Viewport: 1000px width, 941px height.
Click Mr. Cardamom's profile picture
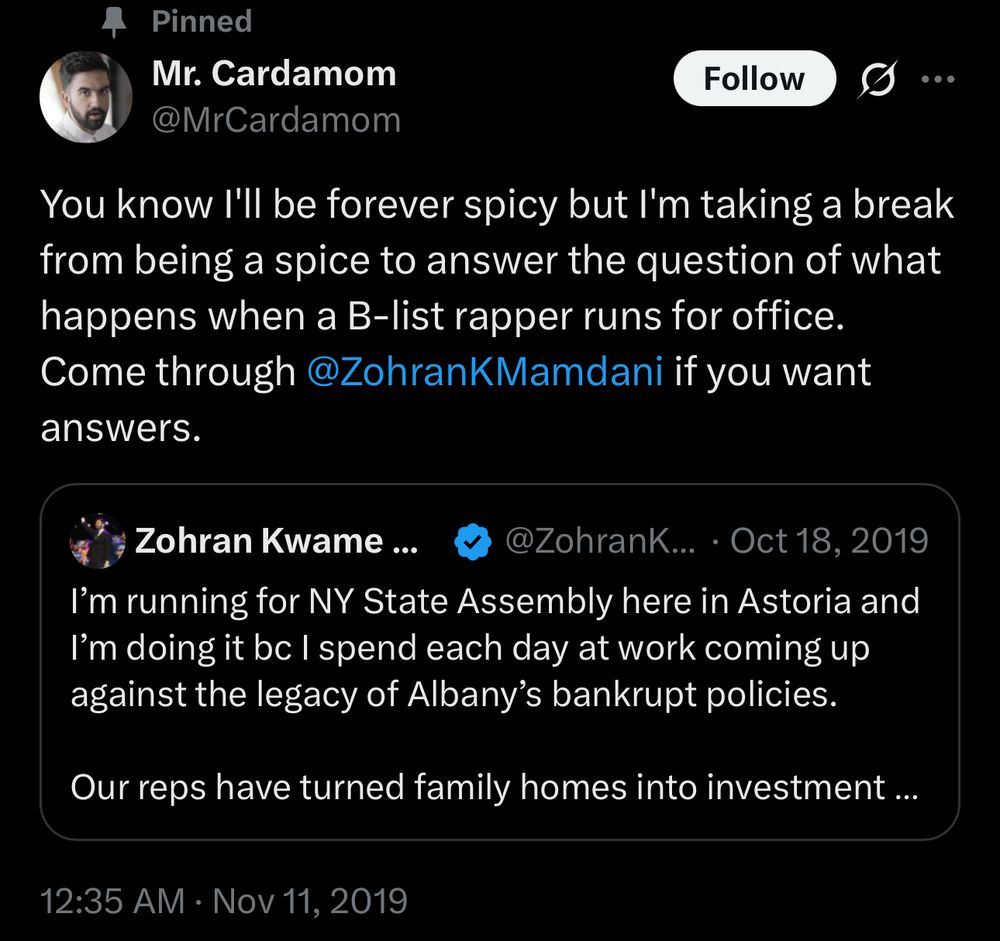(85, 97)
